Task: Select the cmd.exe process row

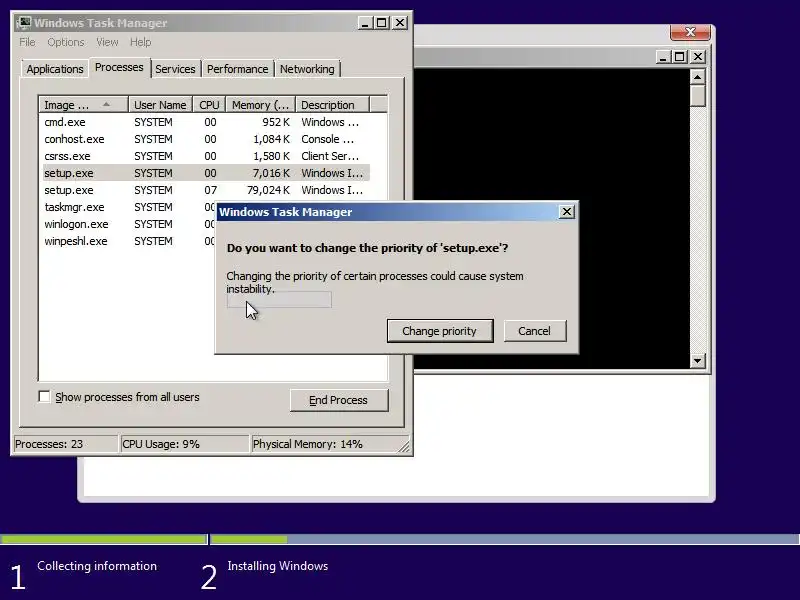Action: click(x=207, y=122)
